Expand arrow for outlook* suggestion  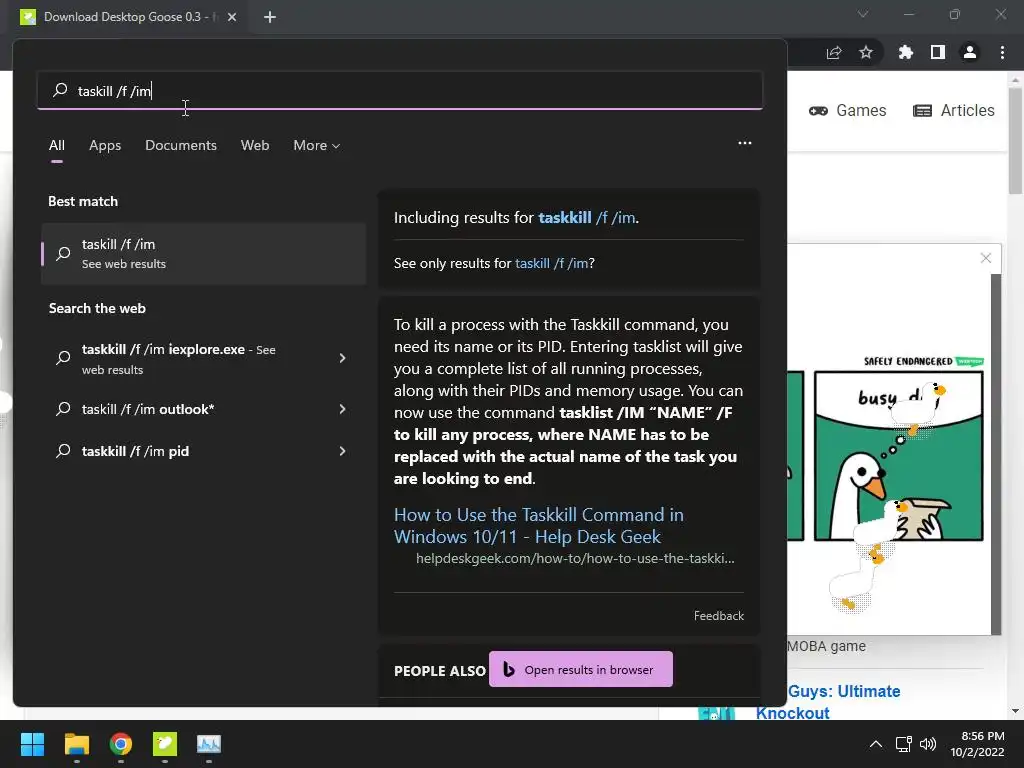coord(342,409)
